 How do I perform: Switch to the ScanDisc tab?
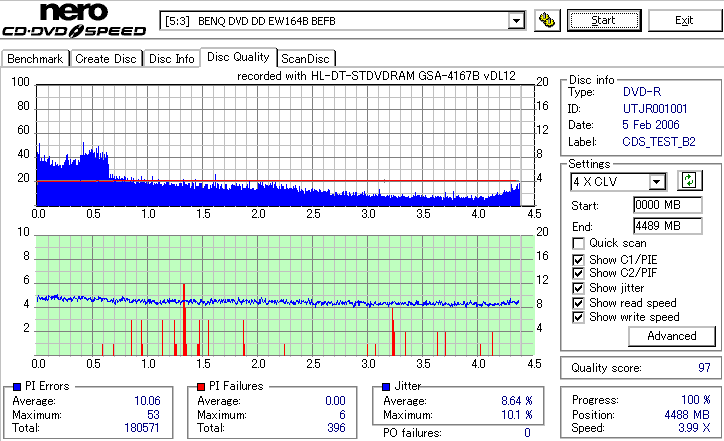(305, 59)
